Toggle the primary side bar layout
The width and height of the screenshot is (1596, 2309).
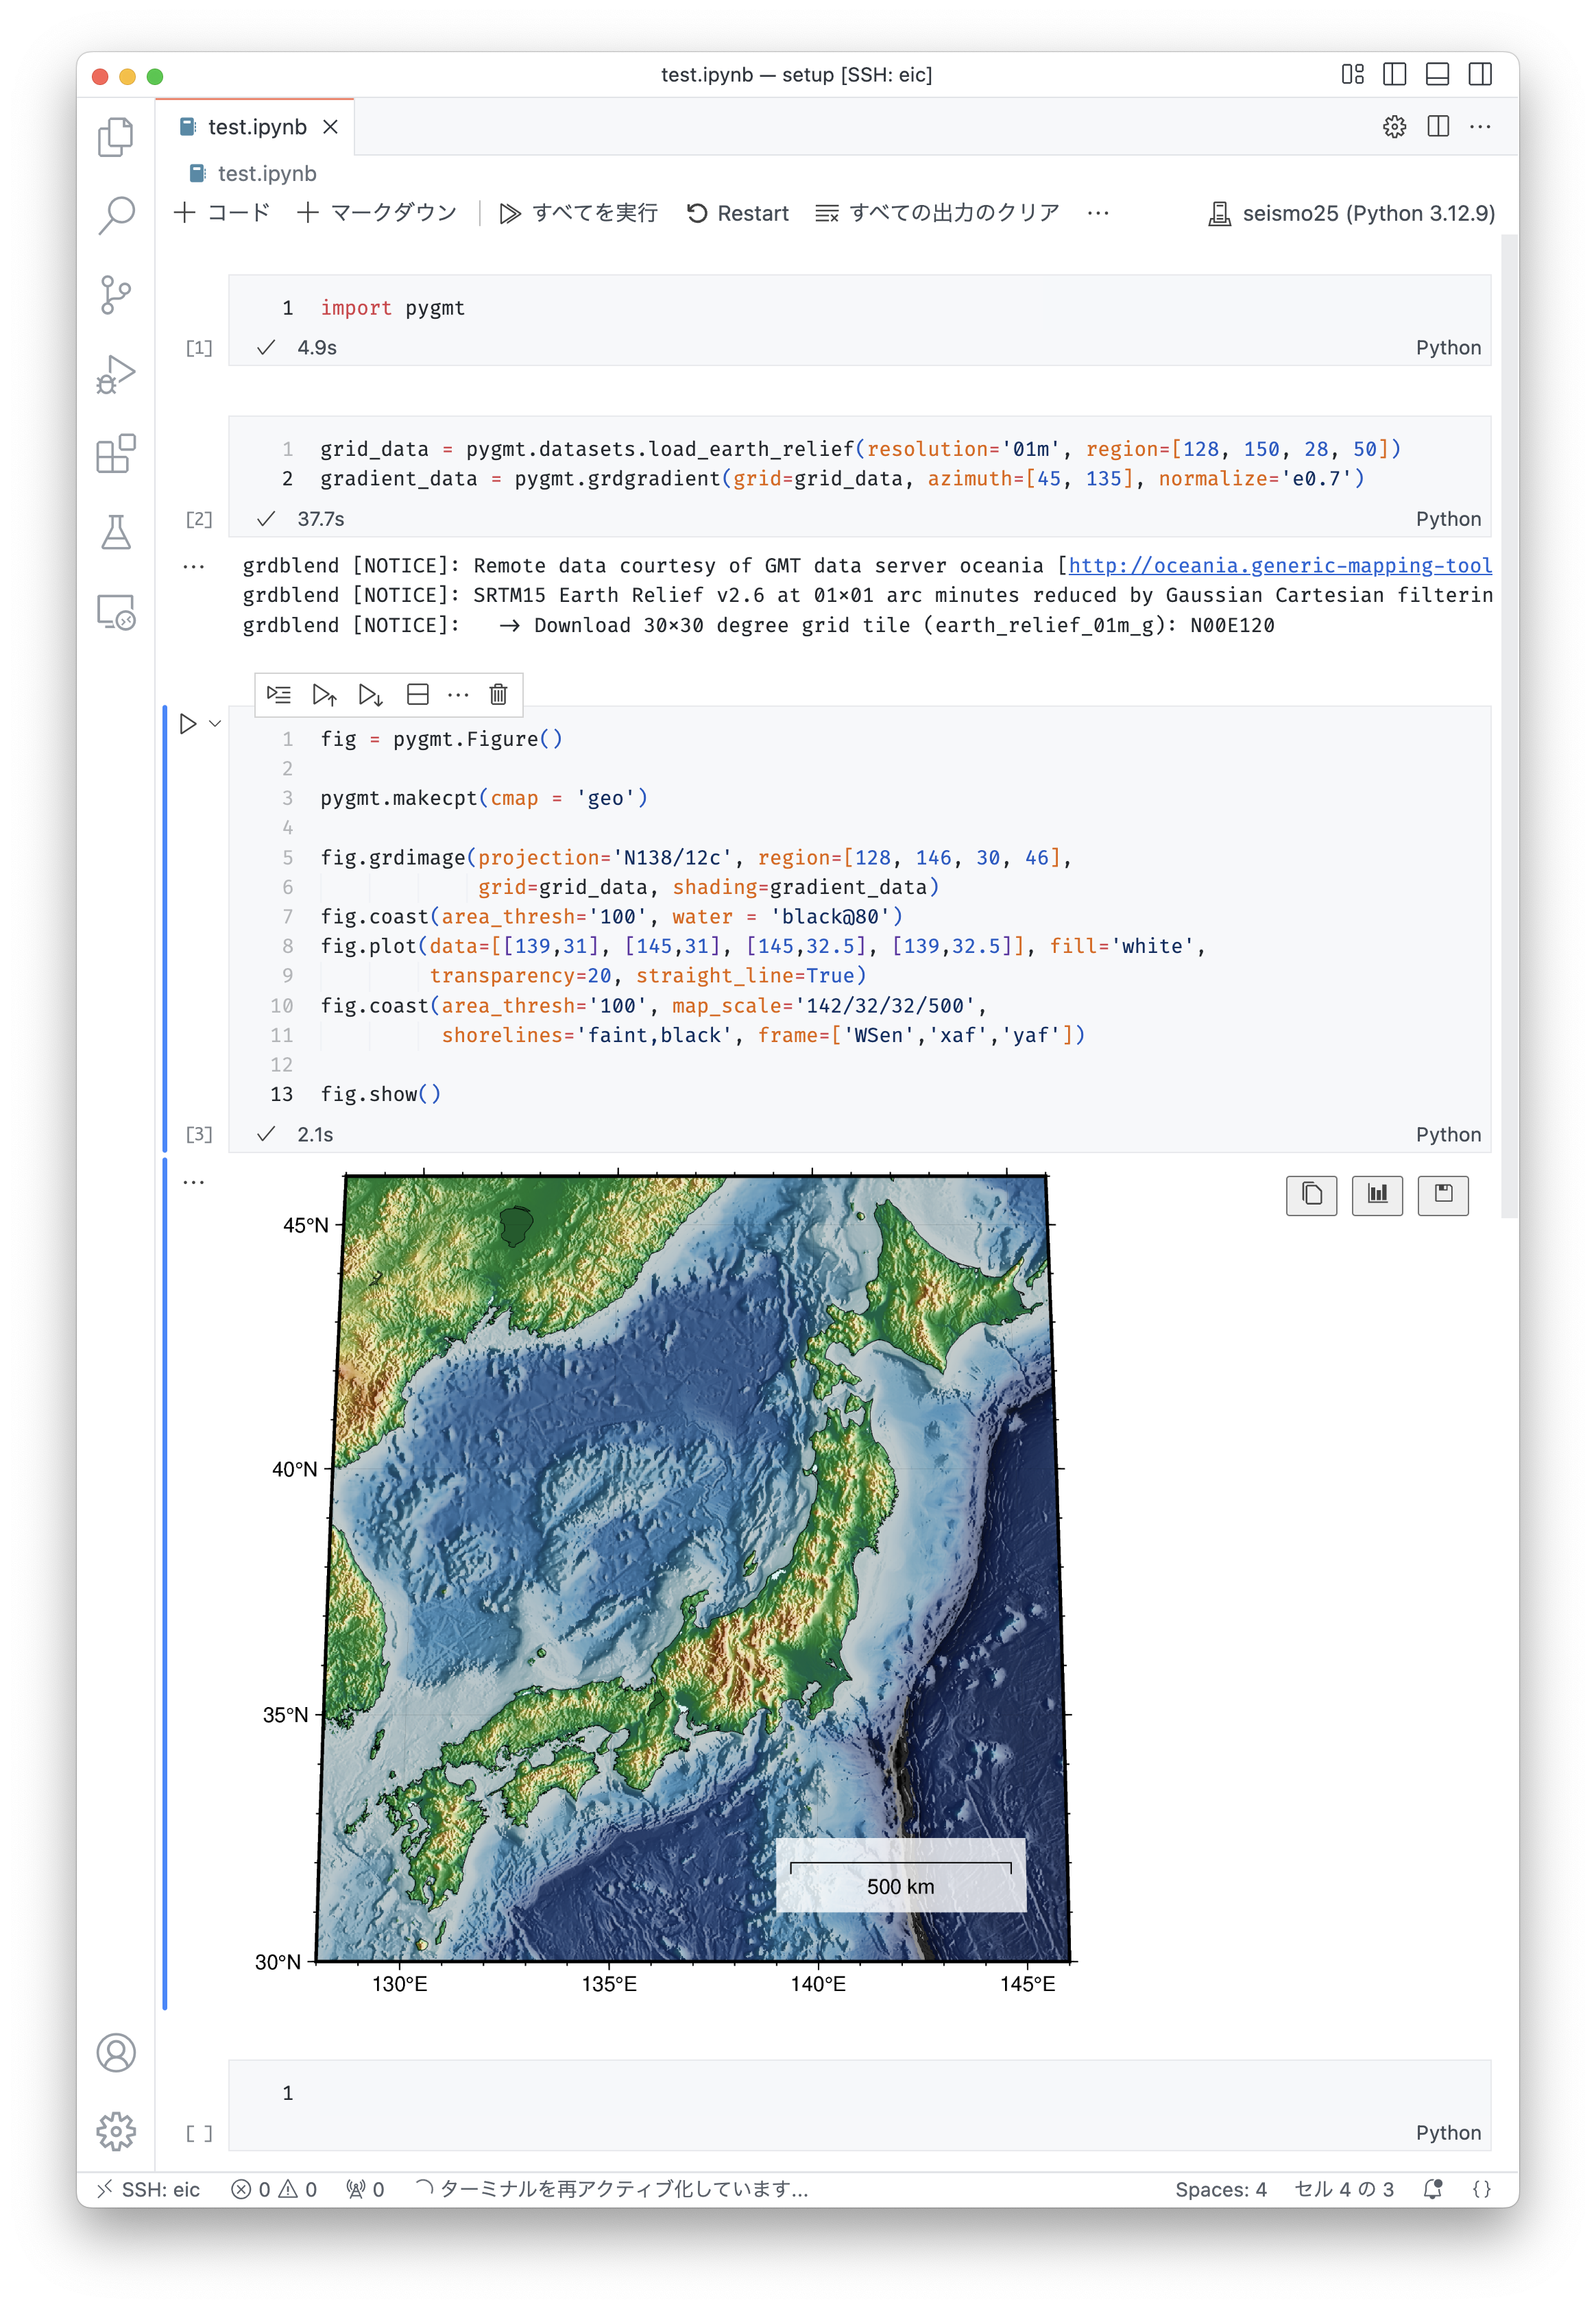coord(1394,75)
